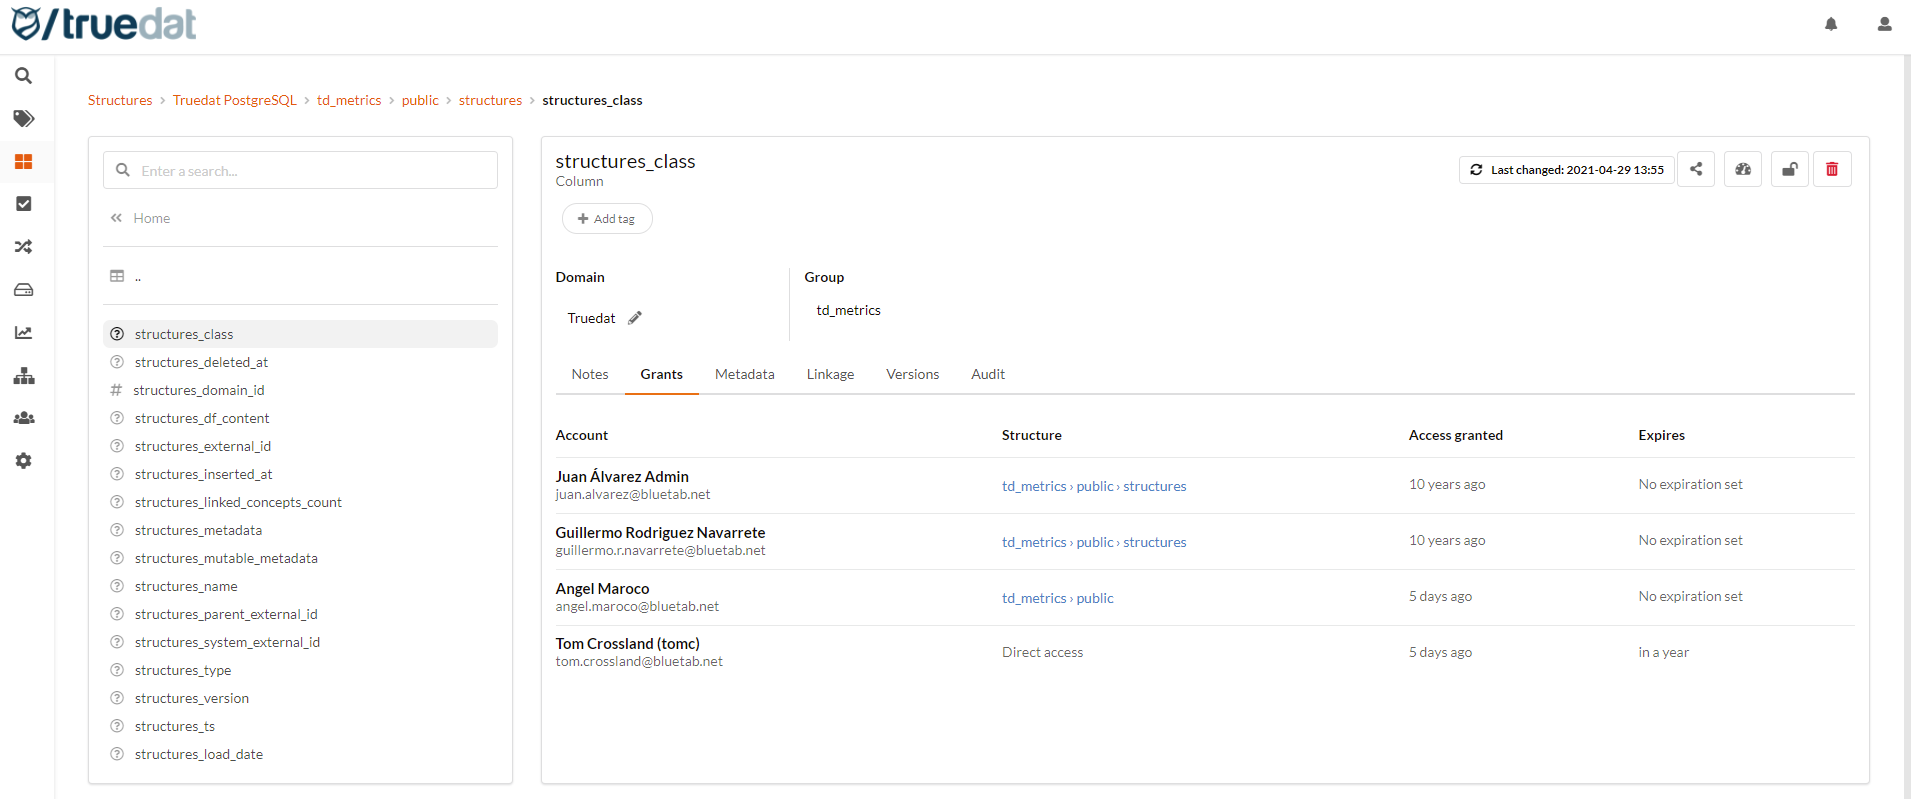Open the Linkage tab

tap(830, 374)
